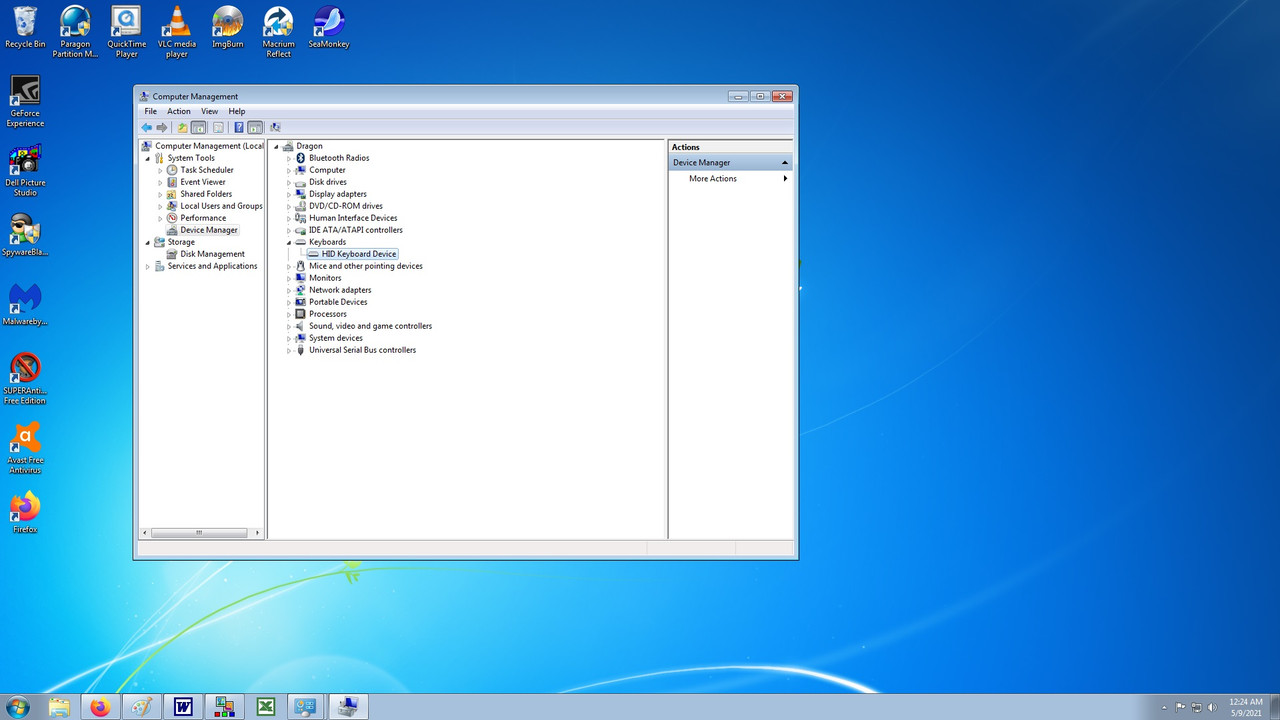1280x720 pixels.
Task: Click the Computer device category icon
Action: (300, 170)
